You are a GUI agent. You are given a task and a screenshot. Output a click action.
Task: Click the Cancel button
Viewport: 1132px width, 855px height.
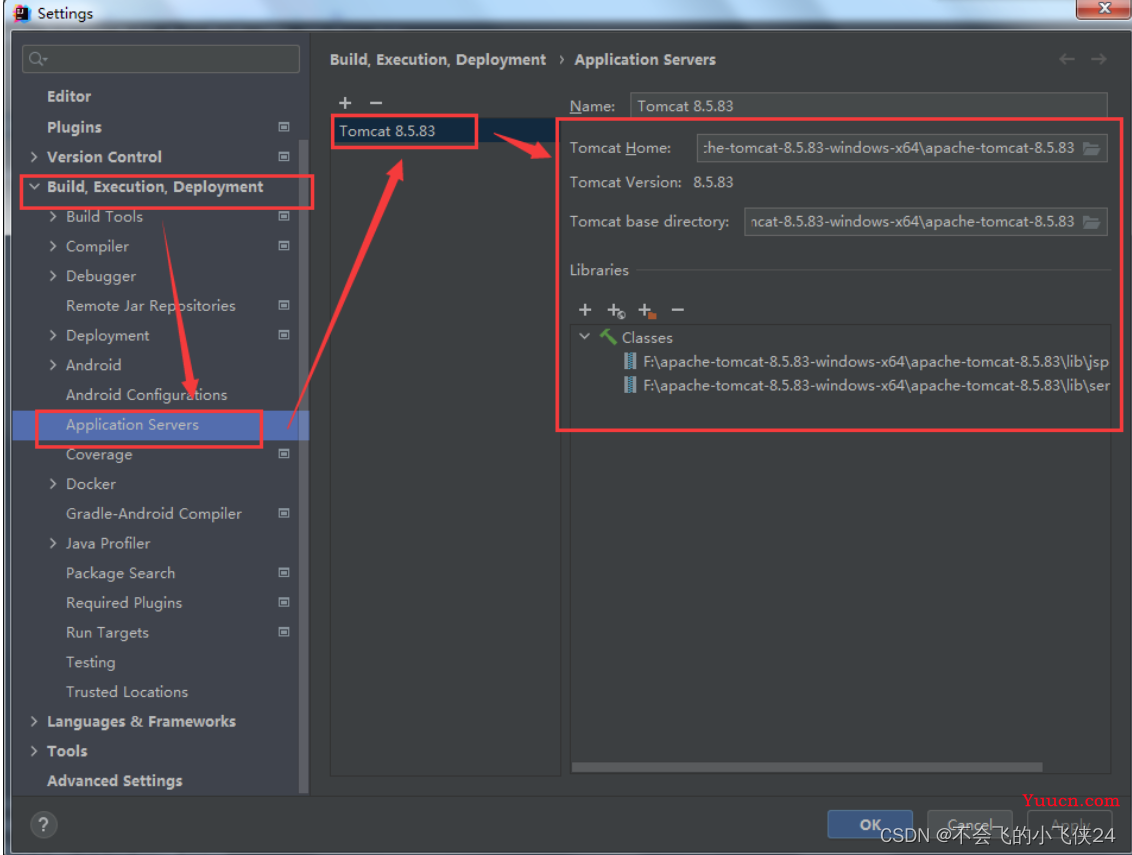pos(970,824)
